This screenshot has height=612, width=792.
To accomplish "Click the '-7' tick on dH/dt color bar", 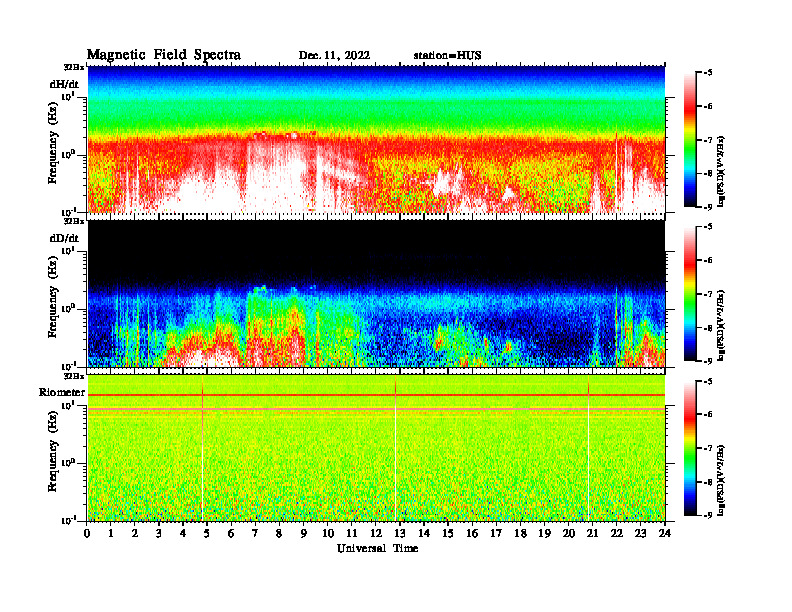I will click(708, 140).
